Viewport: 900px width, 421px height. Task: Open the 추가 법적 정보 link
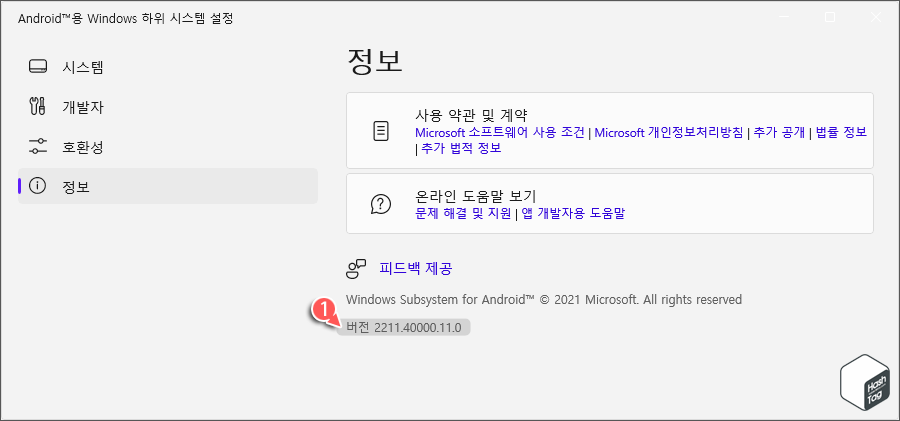[461, 148]
